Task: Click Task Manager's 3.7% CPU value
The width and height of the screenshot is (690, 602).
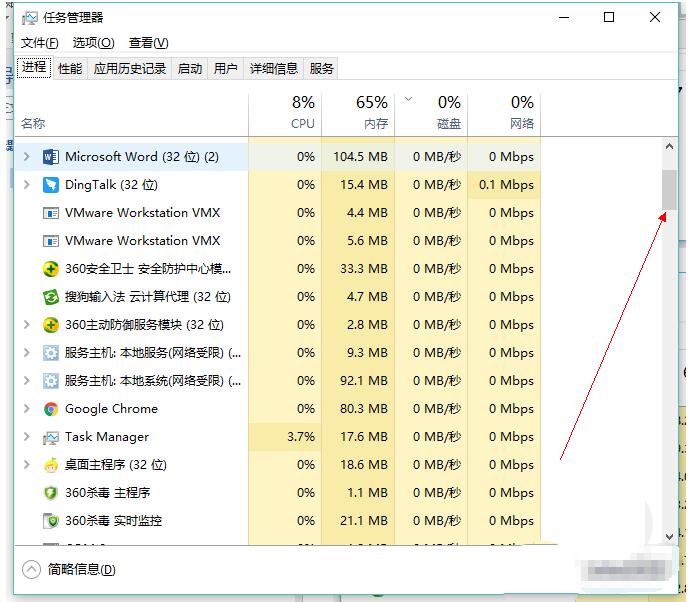Action: pos(301,437)
